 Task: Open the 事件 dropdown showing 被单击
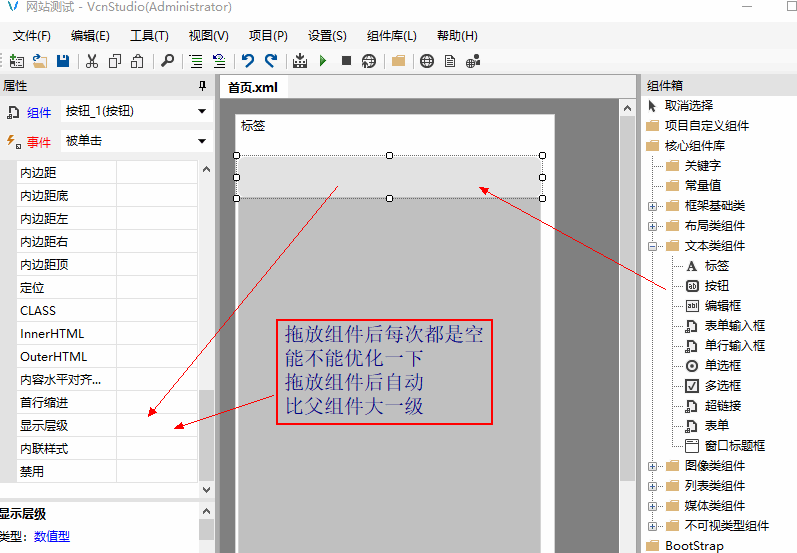(x=202, y=141)
